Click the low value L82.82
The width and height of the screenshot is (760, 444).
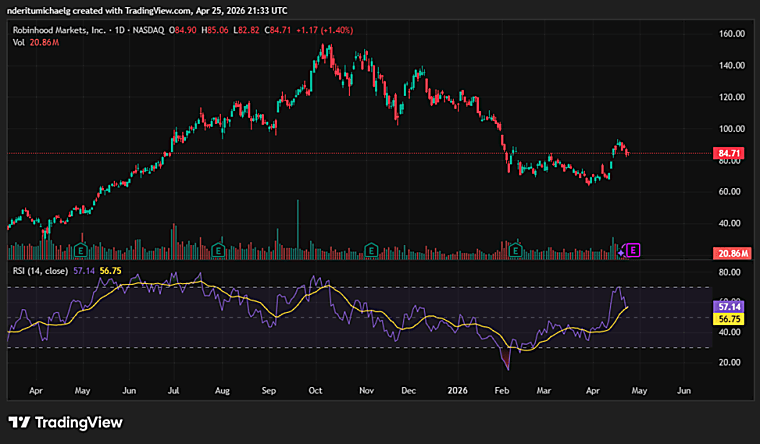coord(246,30)
